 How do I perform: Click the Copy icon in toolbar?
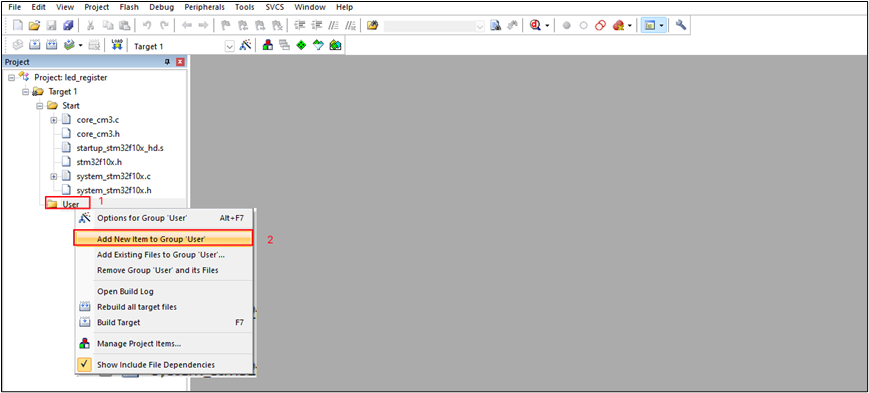pos(108,25)
